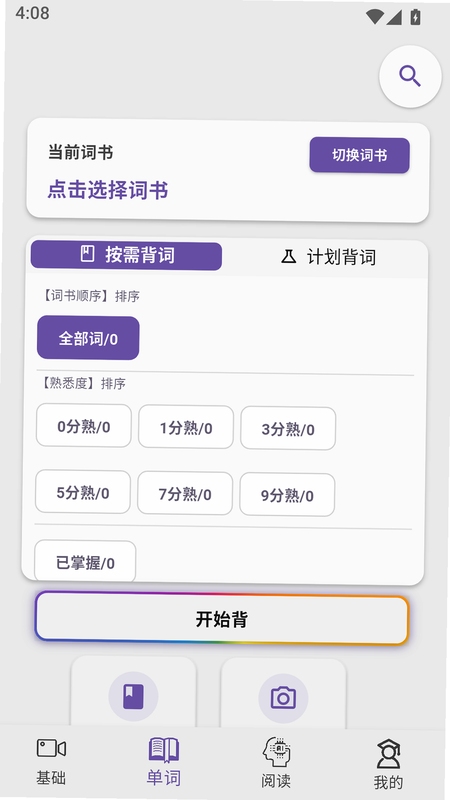Tap the magnifier search icon
This screenshot has width=450, height=800.
point(410,77)
